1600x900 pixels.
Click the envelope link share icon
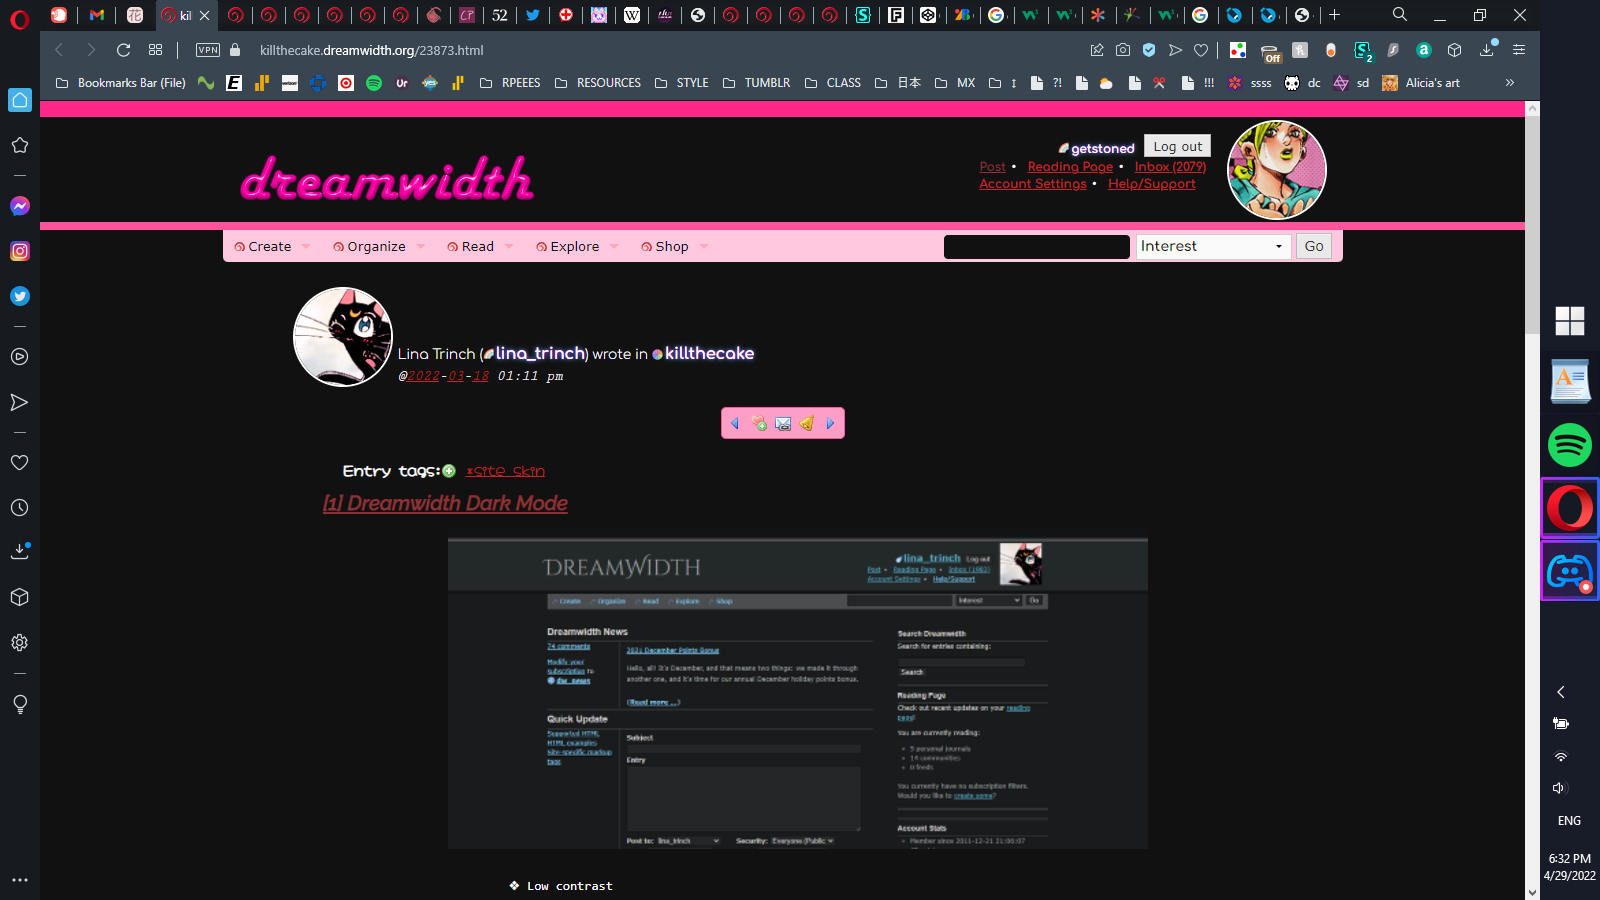783,423
